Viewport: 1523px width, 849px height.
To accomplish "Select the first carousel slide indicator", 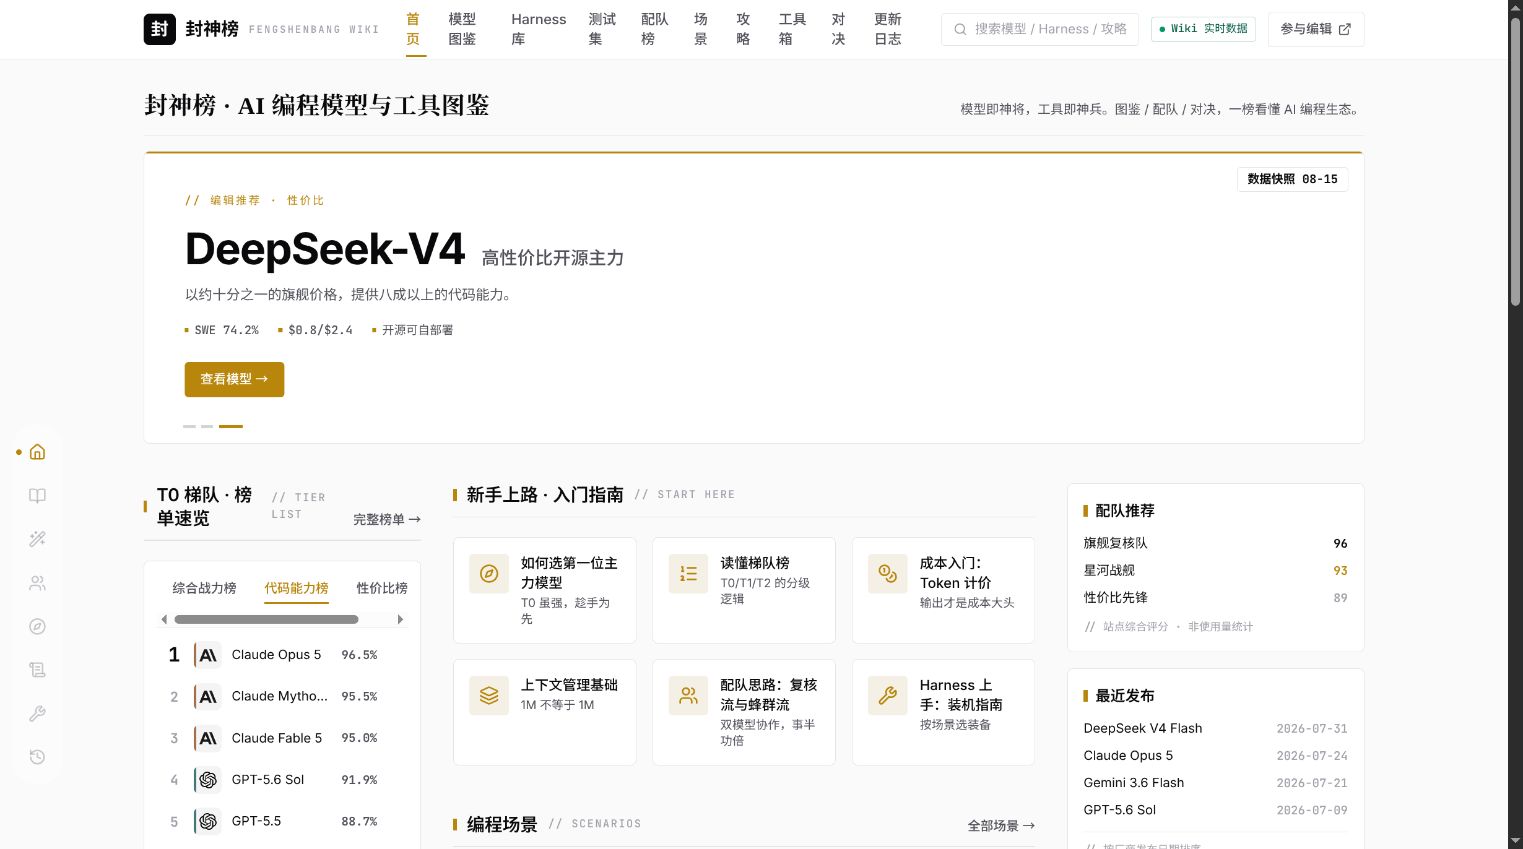I will tap(189, 426).
